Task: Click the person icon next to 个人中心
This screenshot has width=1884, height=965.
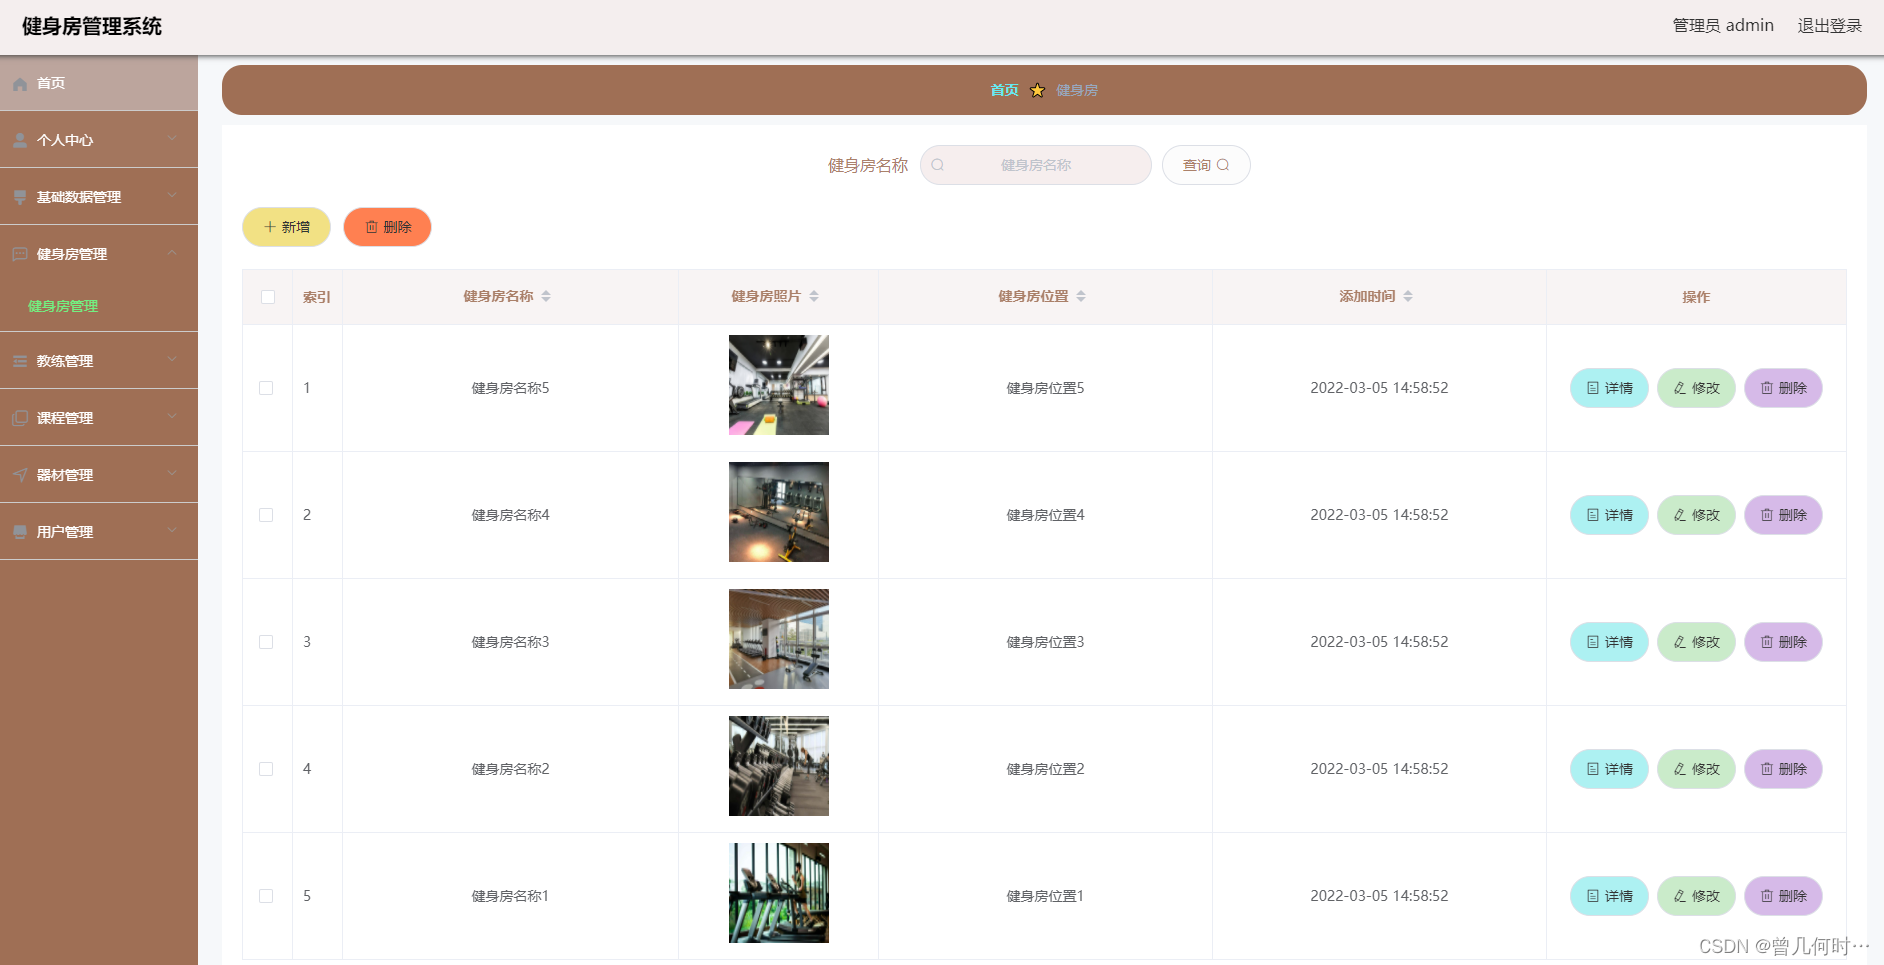Action: (20, 139)
